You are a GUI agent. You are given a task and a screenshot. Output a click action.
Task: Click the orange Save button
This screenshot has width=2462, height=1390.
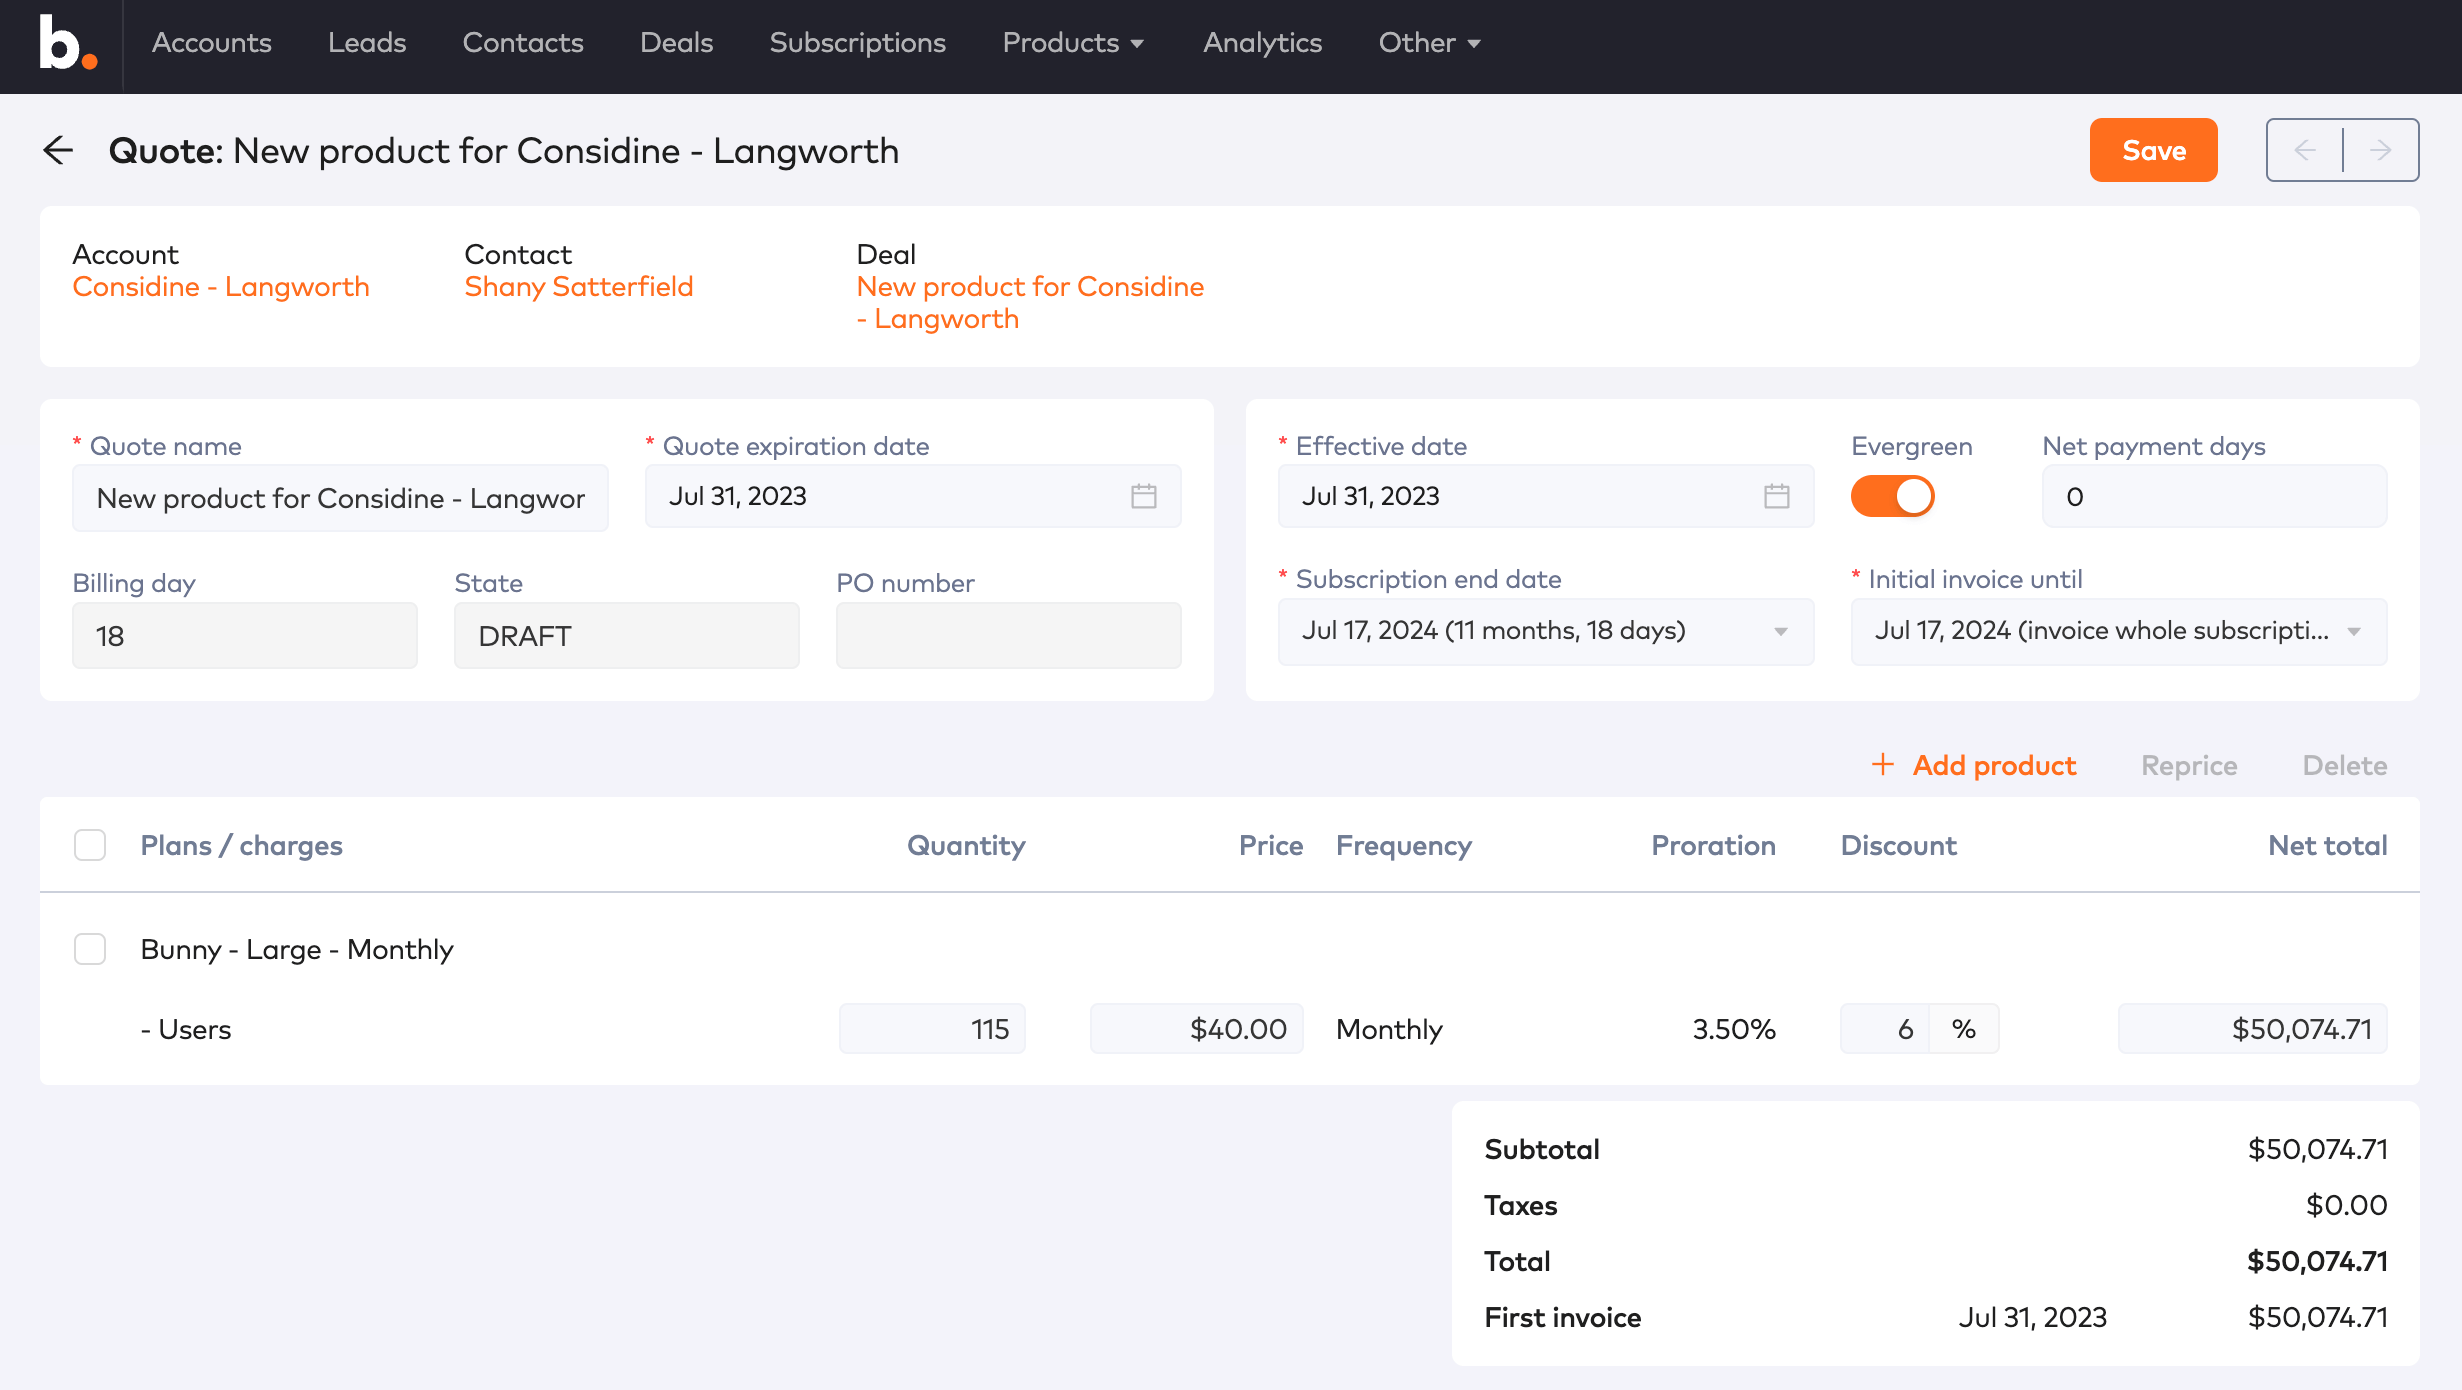2153,150
